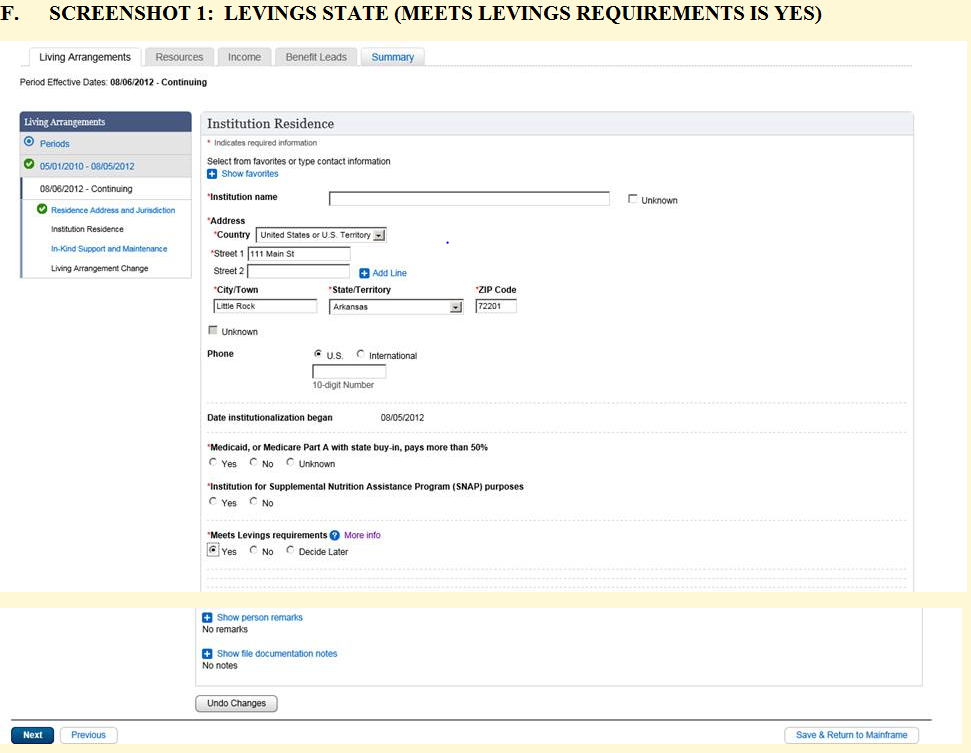Viewport: 971px width, 753px height.
Task: Click green check beside Residence Address and Jurisdiction
Action: (42, 210)
